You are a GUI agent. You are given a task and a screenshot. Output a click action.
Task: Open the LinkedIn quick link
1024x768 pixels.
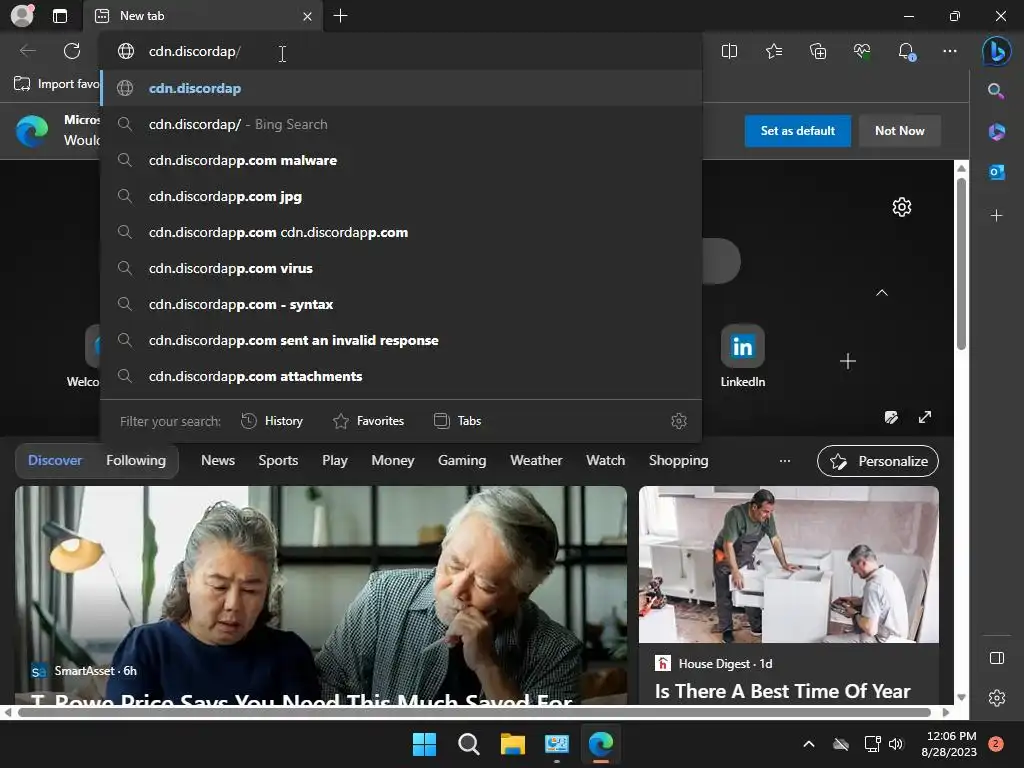[x=743, y=356]
